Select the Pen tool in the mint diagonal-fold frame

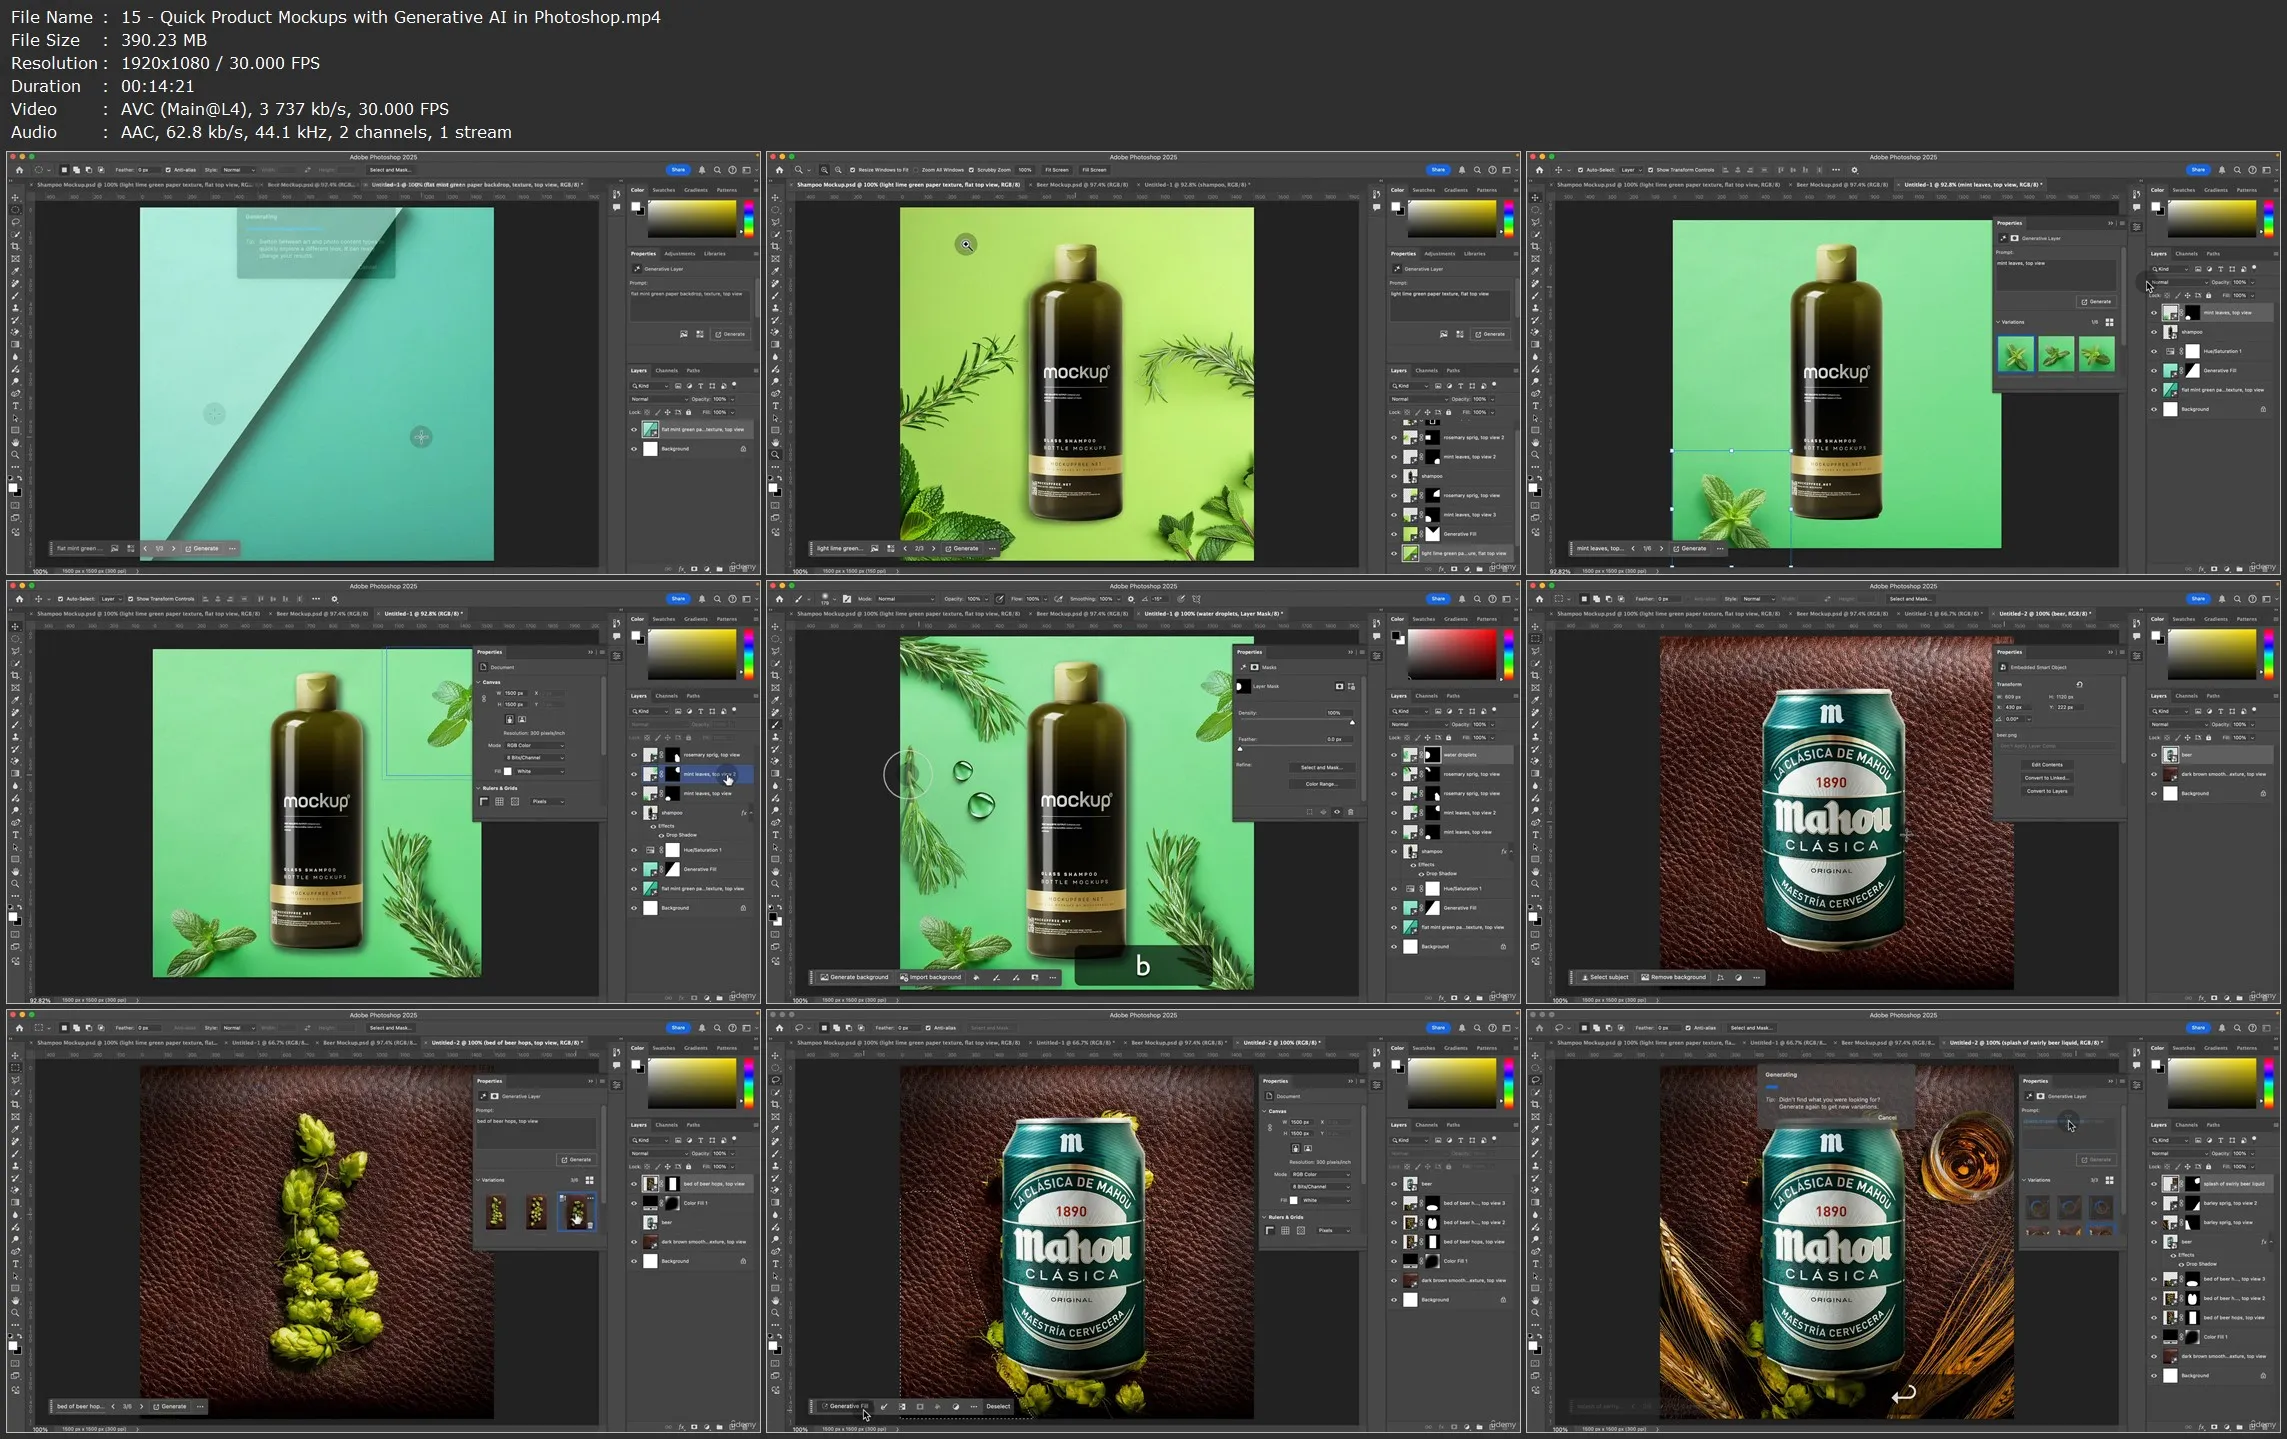[15, 394]
